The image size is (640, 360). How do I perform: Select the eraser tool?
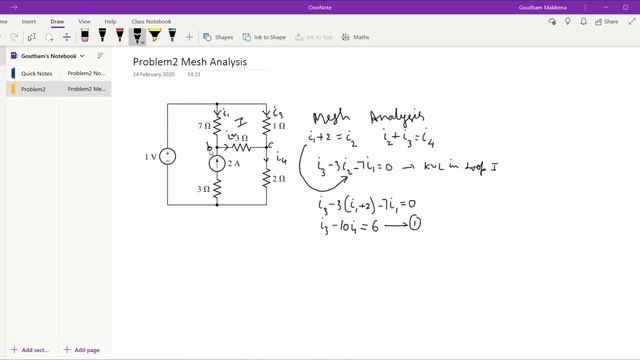(x=85, y=36)
